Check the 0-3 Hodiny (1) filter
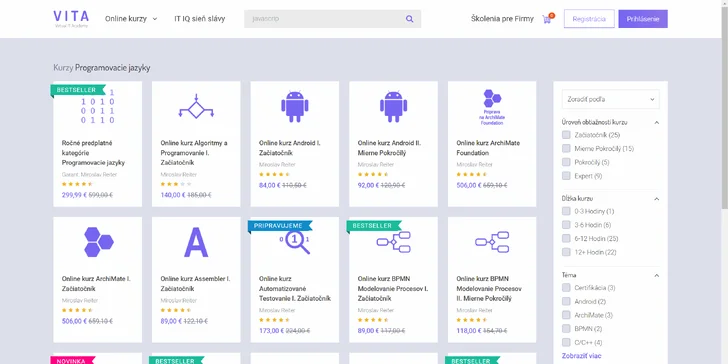Viewport: 728px width, 364px height. (566, 211)
